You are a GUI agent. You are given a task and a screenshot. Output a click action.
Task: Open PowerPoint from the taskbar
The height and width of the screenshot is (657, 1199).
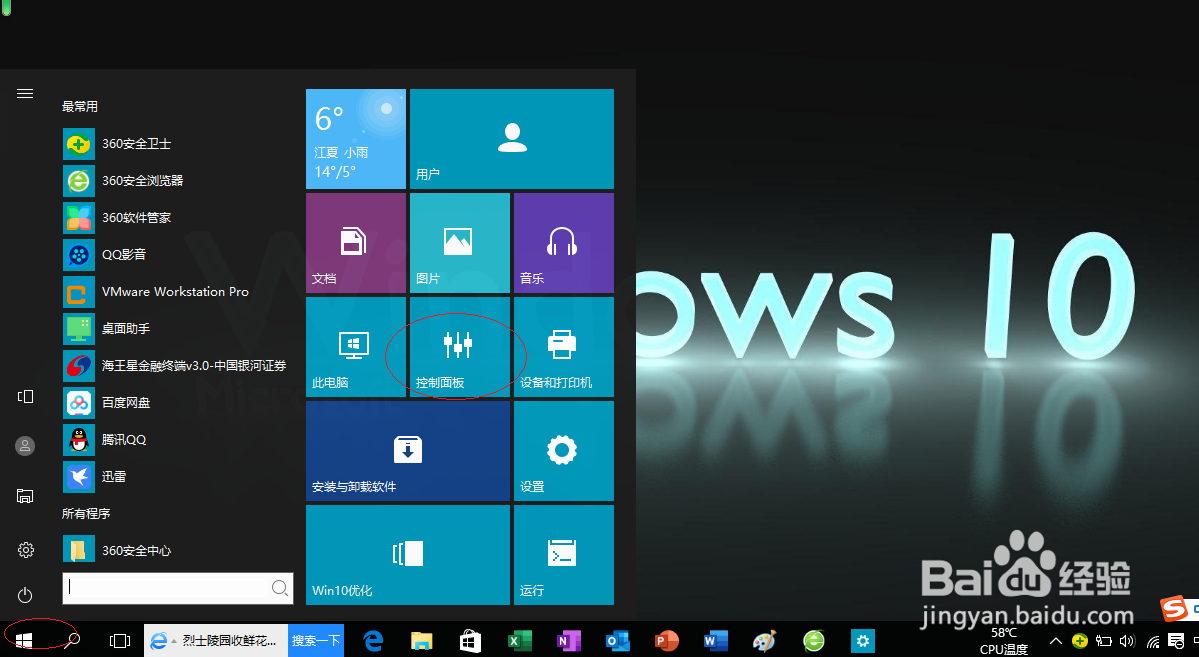coord(666,640)
